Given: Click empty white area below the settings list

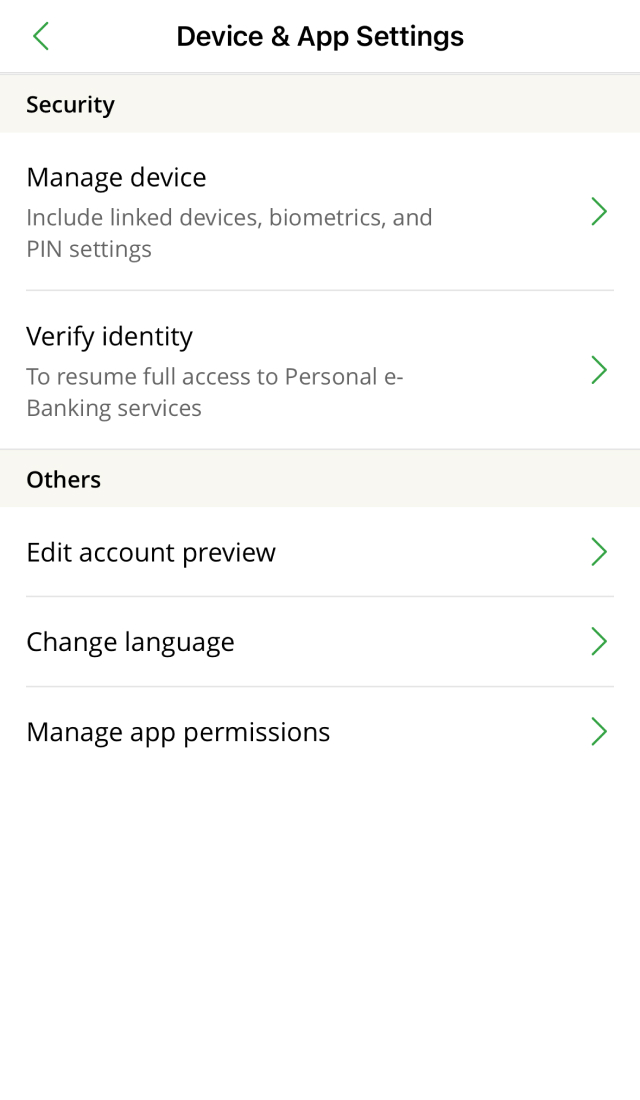Looking at the screenshot, I should [320, 930].
